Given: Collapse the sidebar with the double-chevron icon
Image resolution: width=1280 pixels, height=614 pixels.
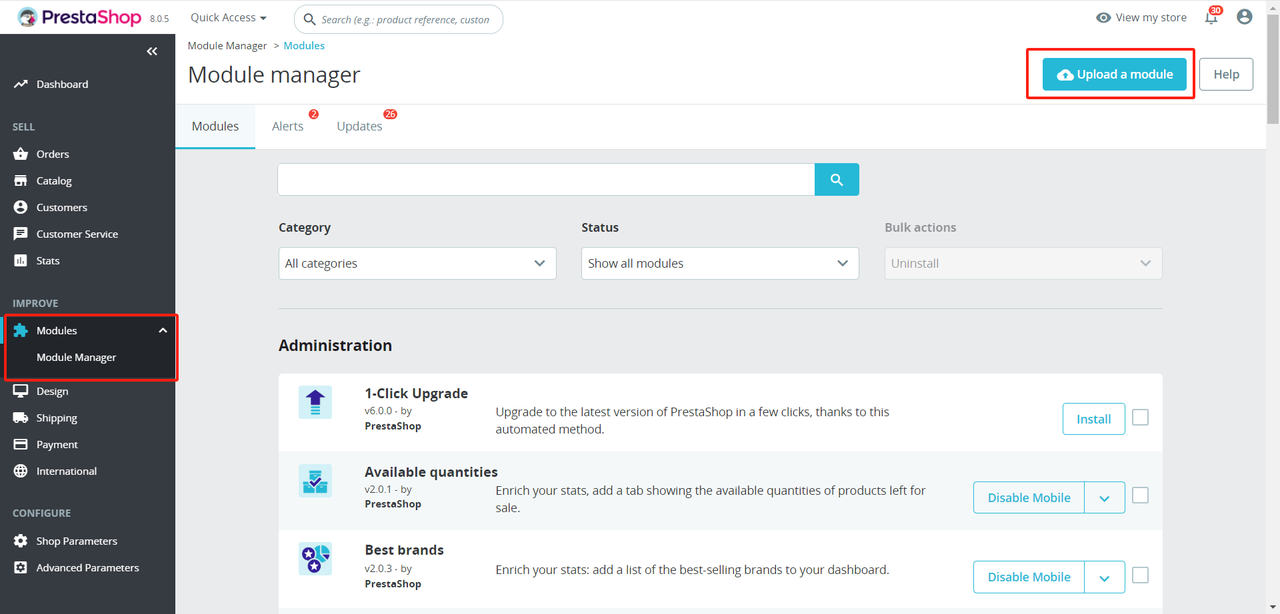Looking at the screenshot, I should pyautogui.click(x=152, y=51).
